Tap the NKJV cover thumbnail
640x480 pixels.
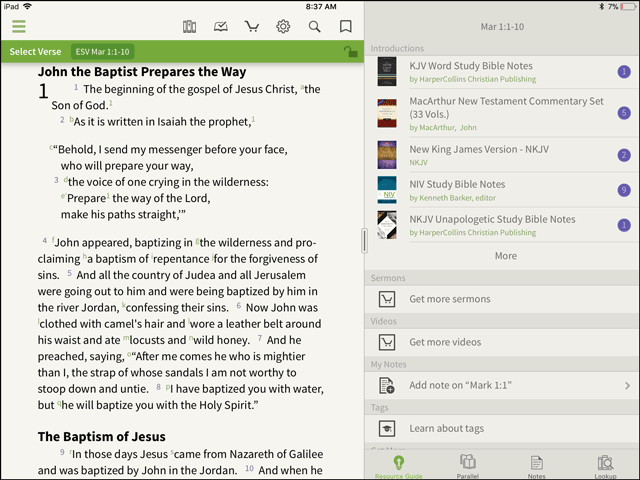387,155
